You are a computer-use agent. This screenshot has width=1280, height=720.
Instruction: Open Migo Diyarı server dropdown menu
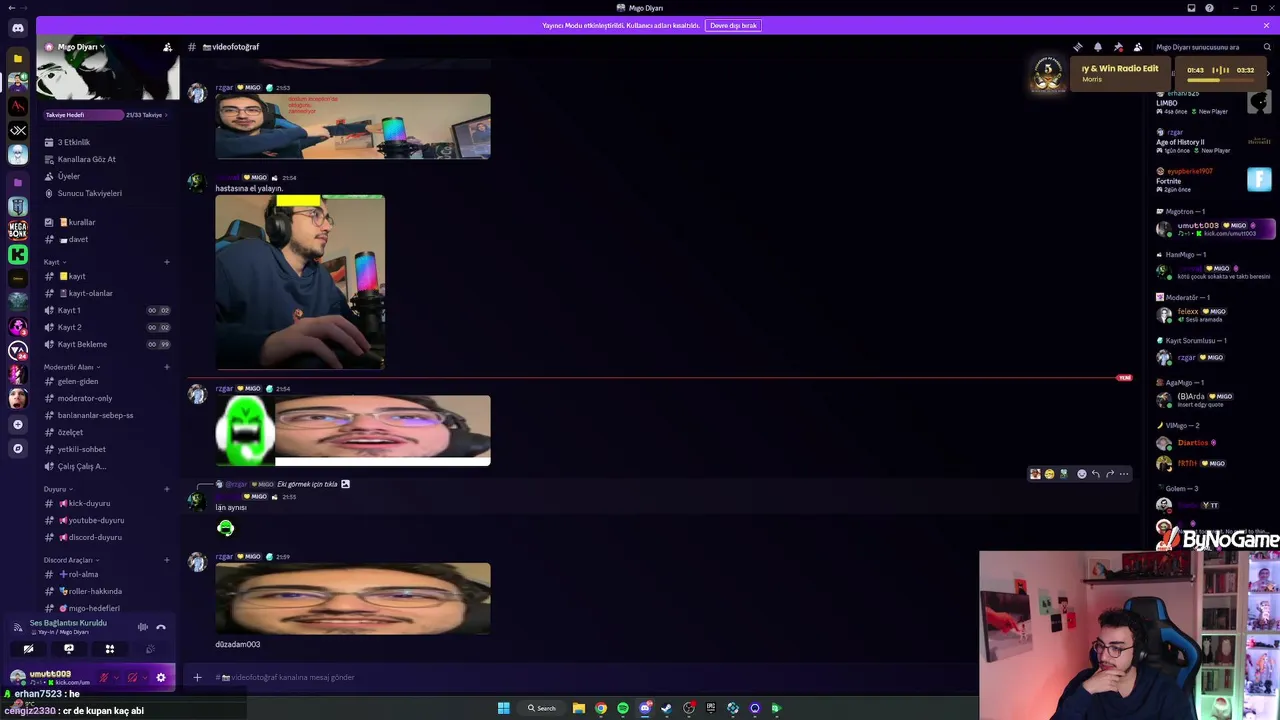(80, 47)
